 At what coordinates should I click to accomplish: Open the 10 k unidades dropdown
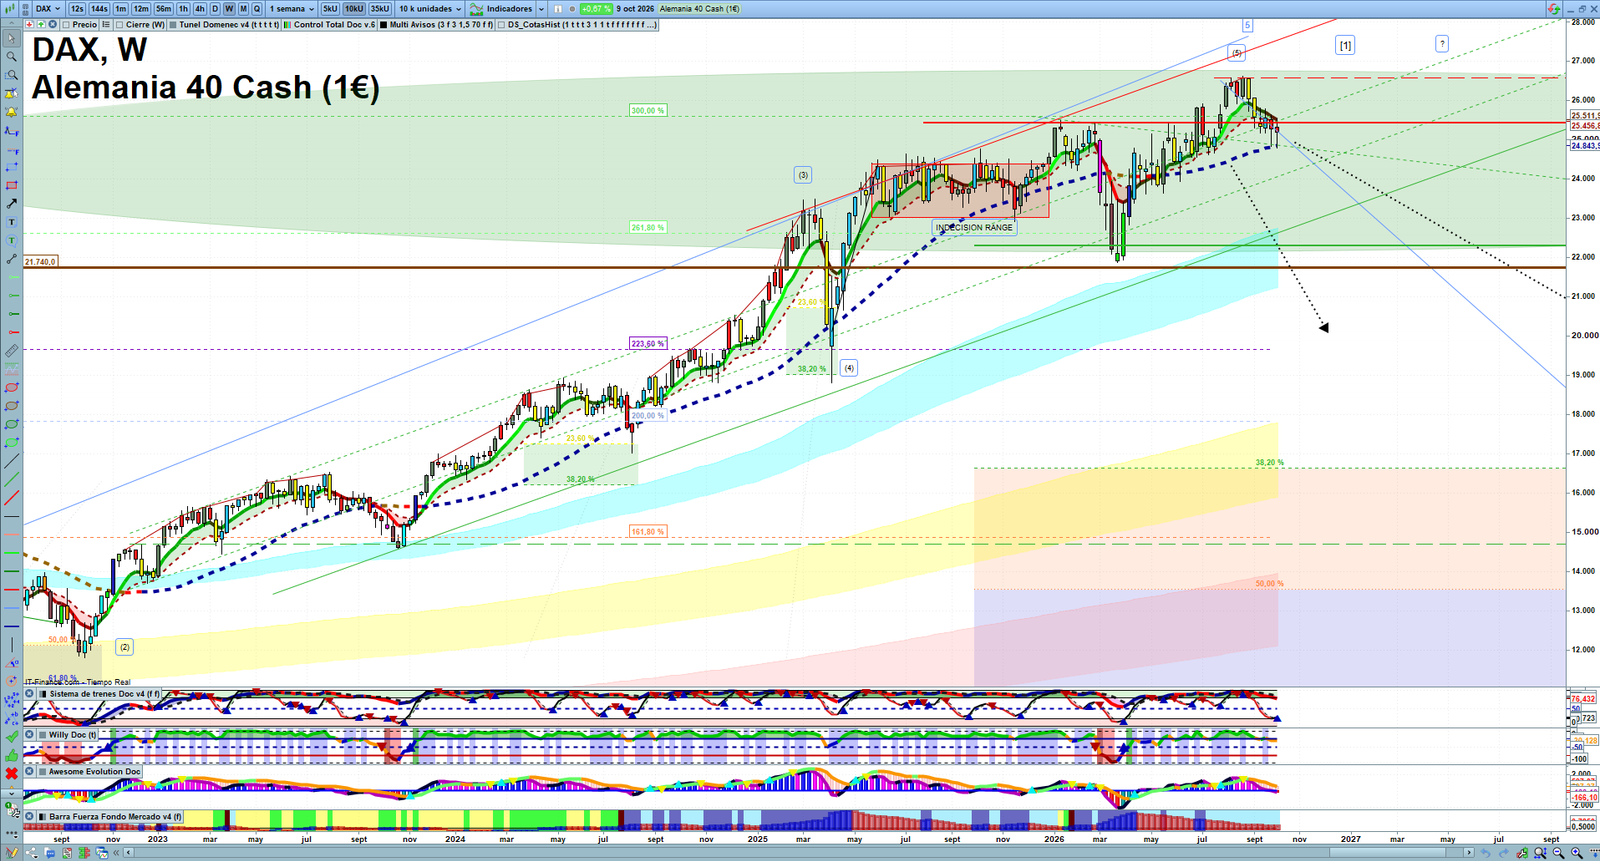431,9
